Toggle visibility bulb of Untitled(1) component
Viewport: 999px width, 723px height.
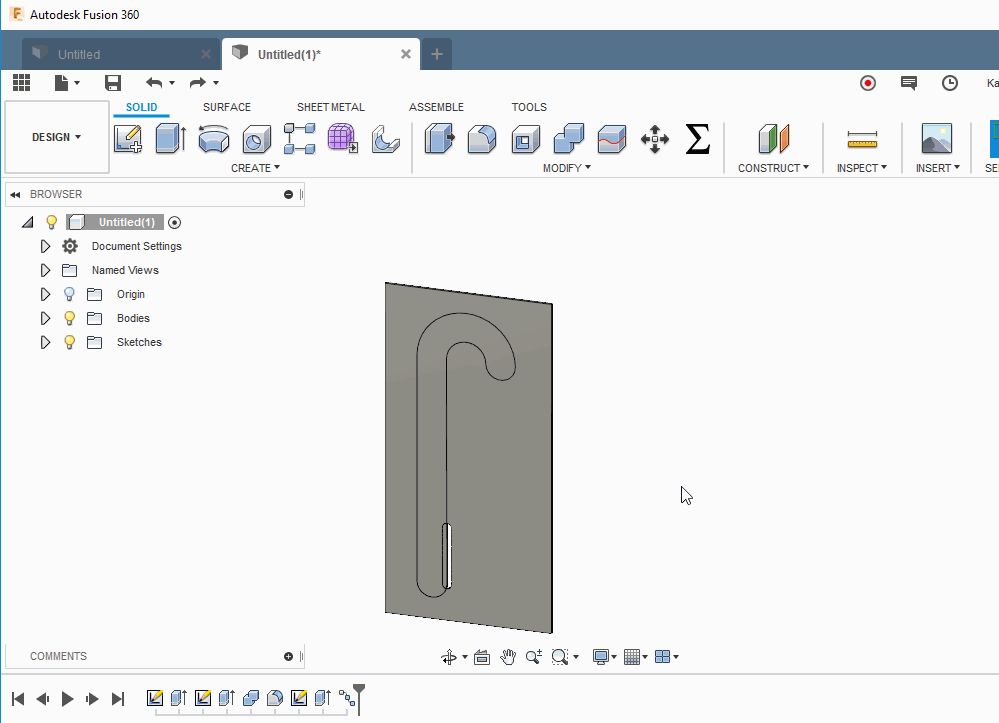pyautogui.click(x=52, y=222)
